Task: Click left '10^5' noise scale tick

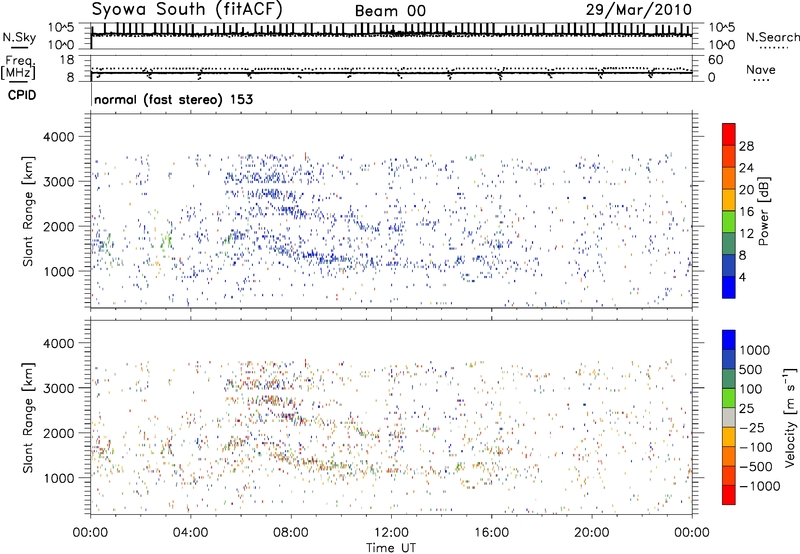Action: (61, 27)
